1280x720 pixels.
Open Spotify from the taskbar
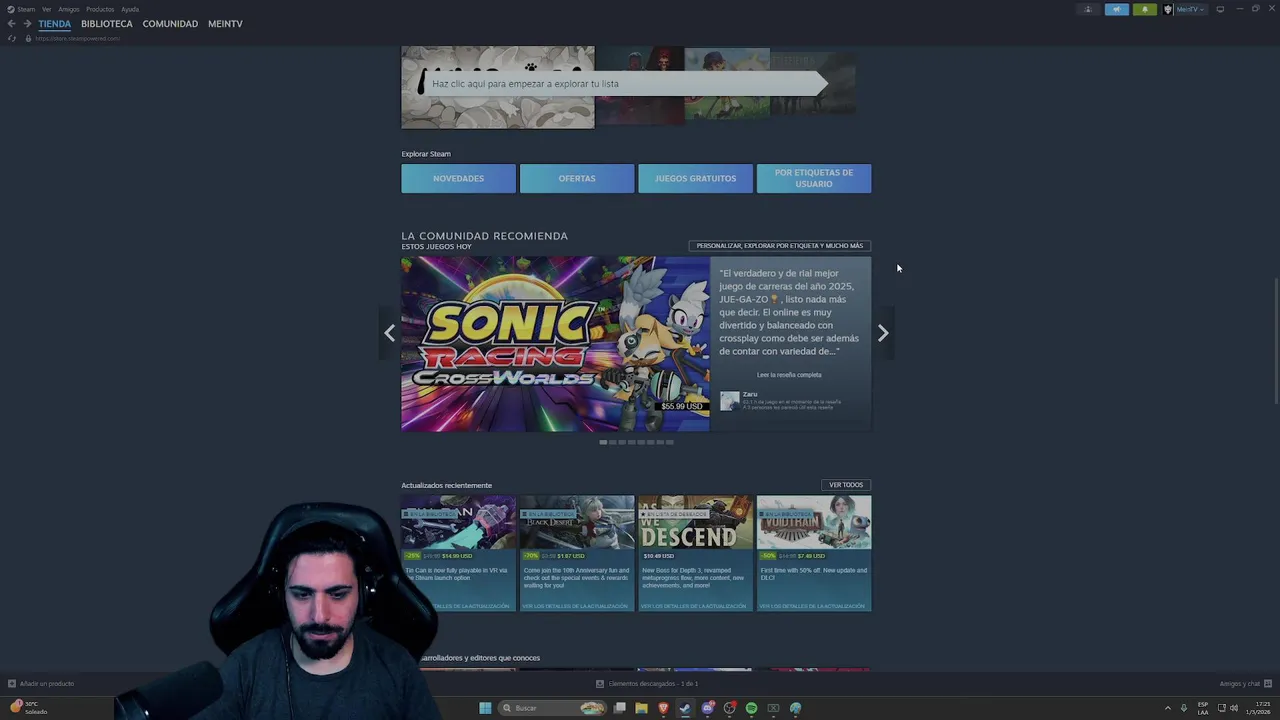[x=751, y=708]
